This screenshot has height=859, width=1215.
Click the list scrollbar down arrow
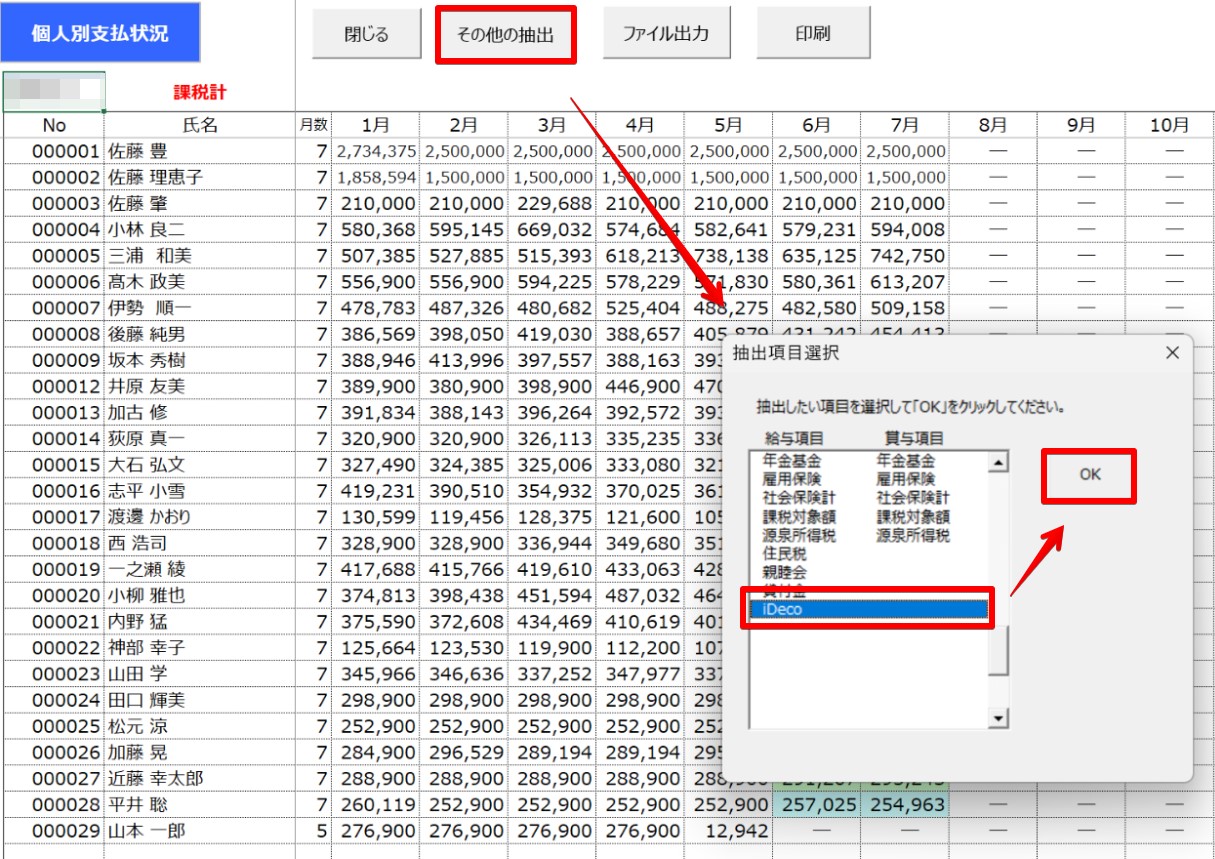(x=997, y=718)
